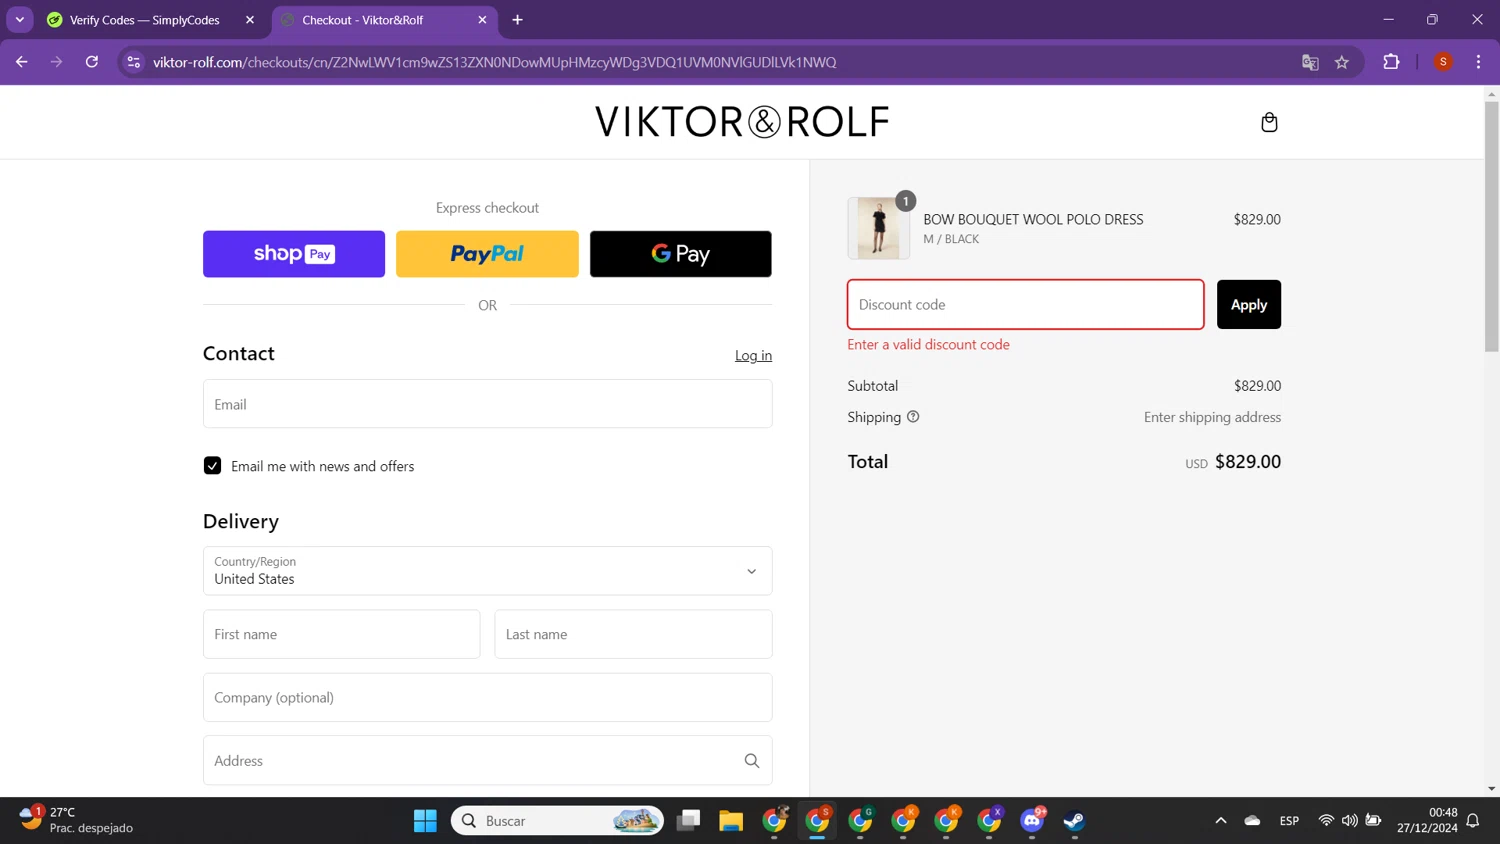The height and width of the screenshot is (844, 1500).
Task: Open the weather widget on taskbar
Action: [x=76, y=820]
